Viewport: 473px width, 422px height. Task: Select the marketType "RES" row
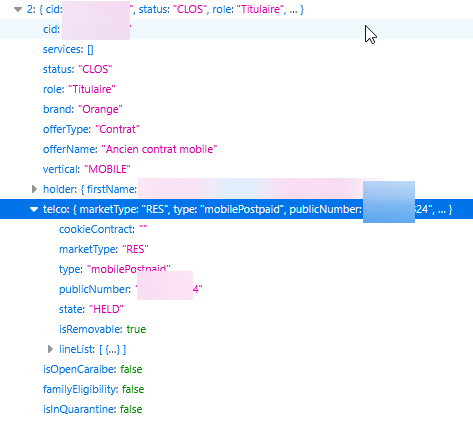[236, 249]
